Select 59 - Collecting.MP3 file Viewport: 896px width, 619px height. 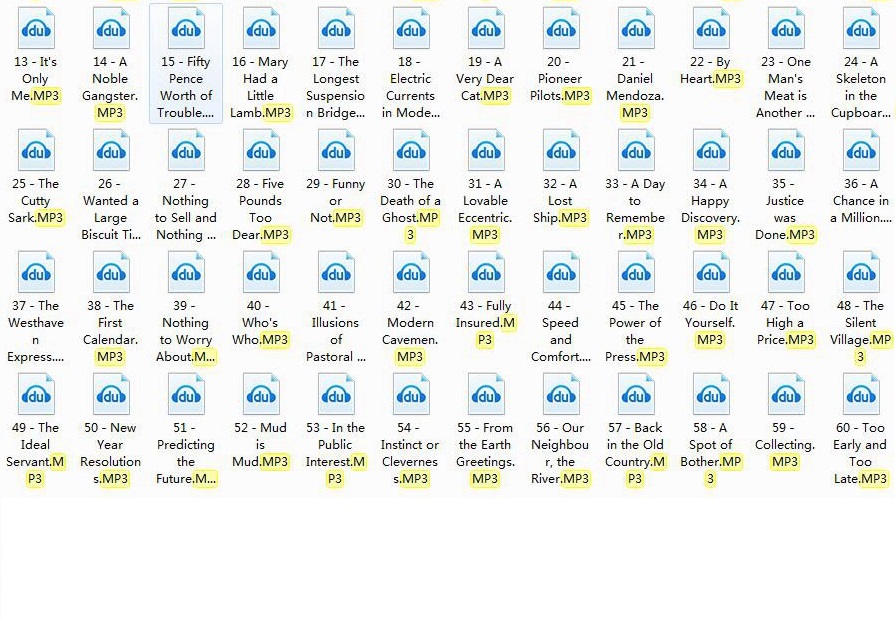[785, 395]
